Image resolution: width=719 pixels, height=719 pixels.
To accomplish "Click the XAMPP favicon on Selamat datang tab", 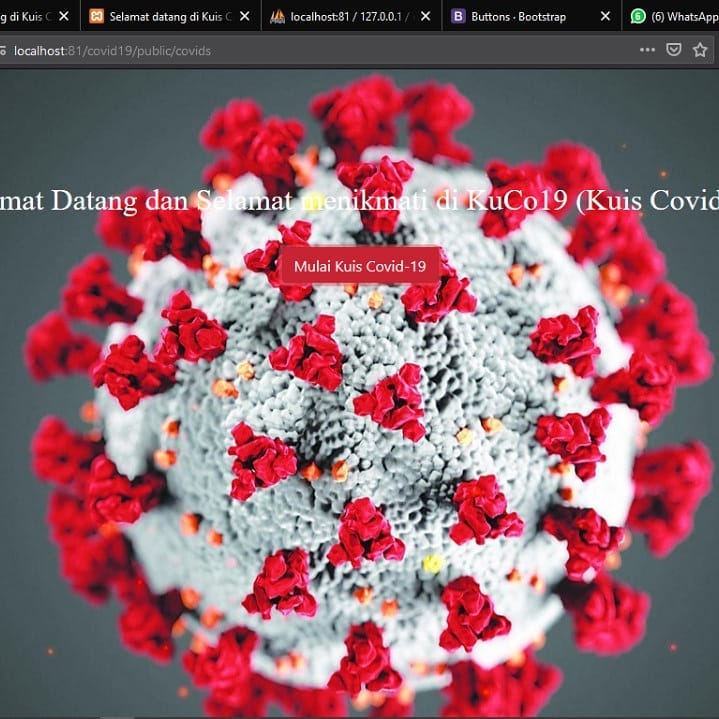I will click(96, 16).
